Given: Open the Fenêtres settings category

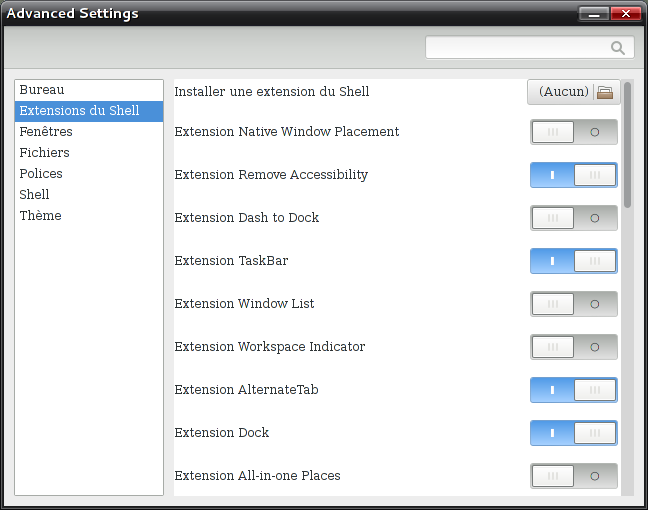Looking at the screenshot, I should [46, 132].
